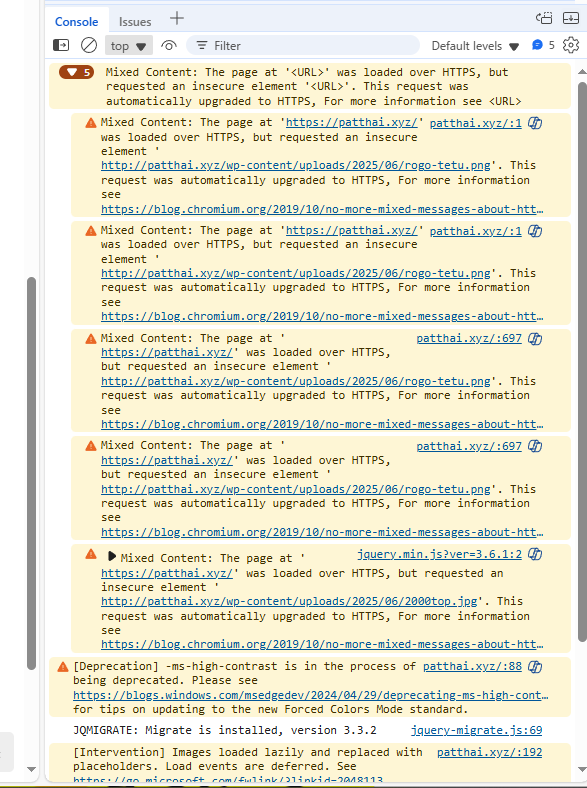587x788 pixels.
Task: Click Copilot explain icon beside second patthai.xyz/:1
Action: (x=535, y=231)
